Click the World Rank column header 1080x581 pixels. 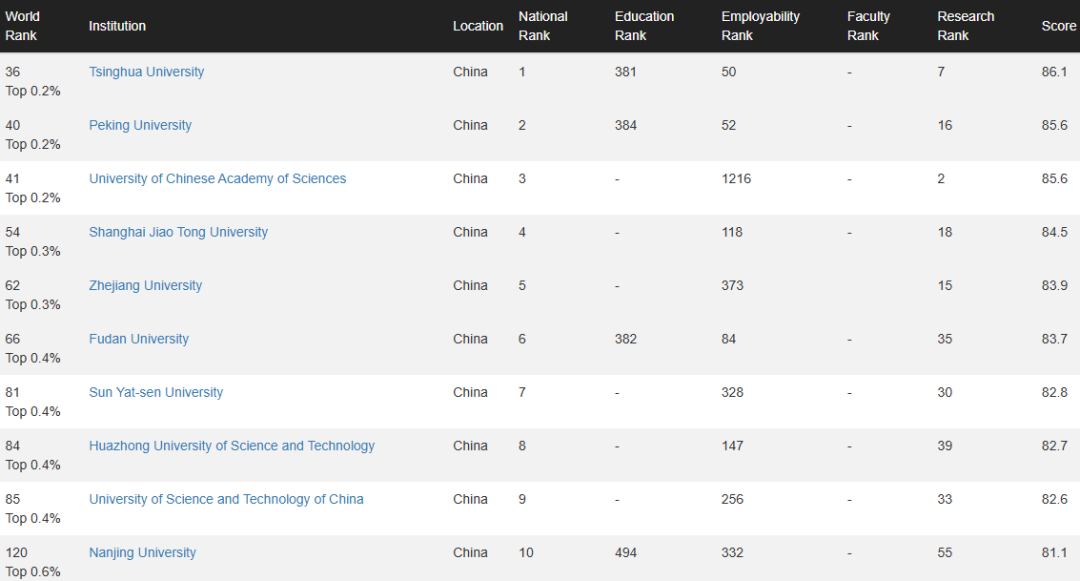coord(23,26)
